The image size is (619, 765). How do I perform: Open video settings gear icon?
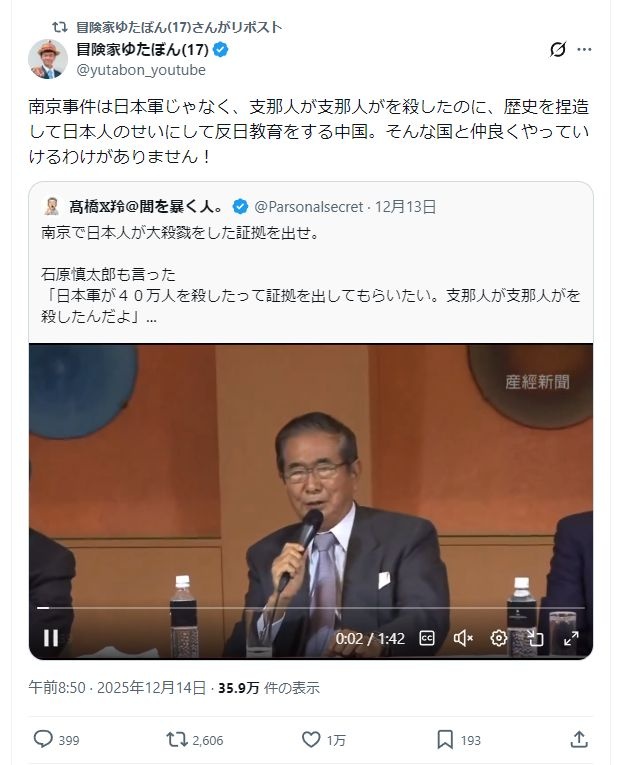pos(498,638)
